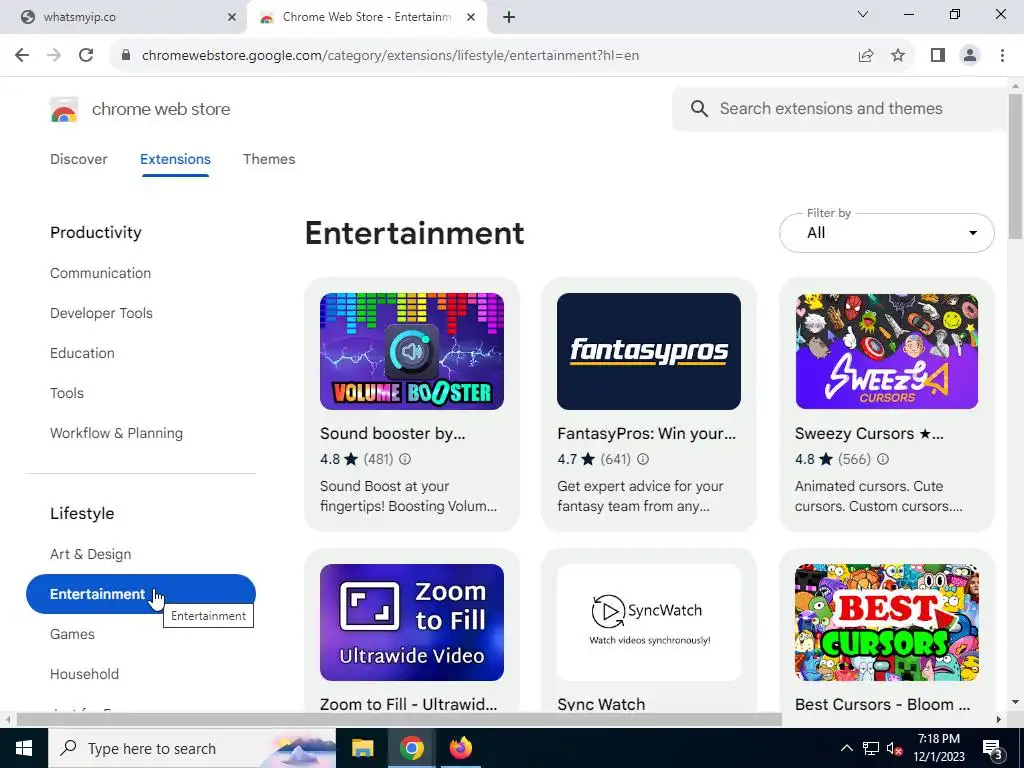This screenshot has height=768, width=1024.
Task: Go to the Discover section
Action: point(78,159)
